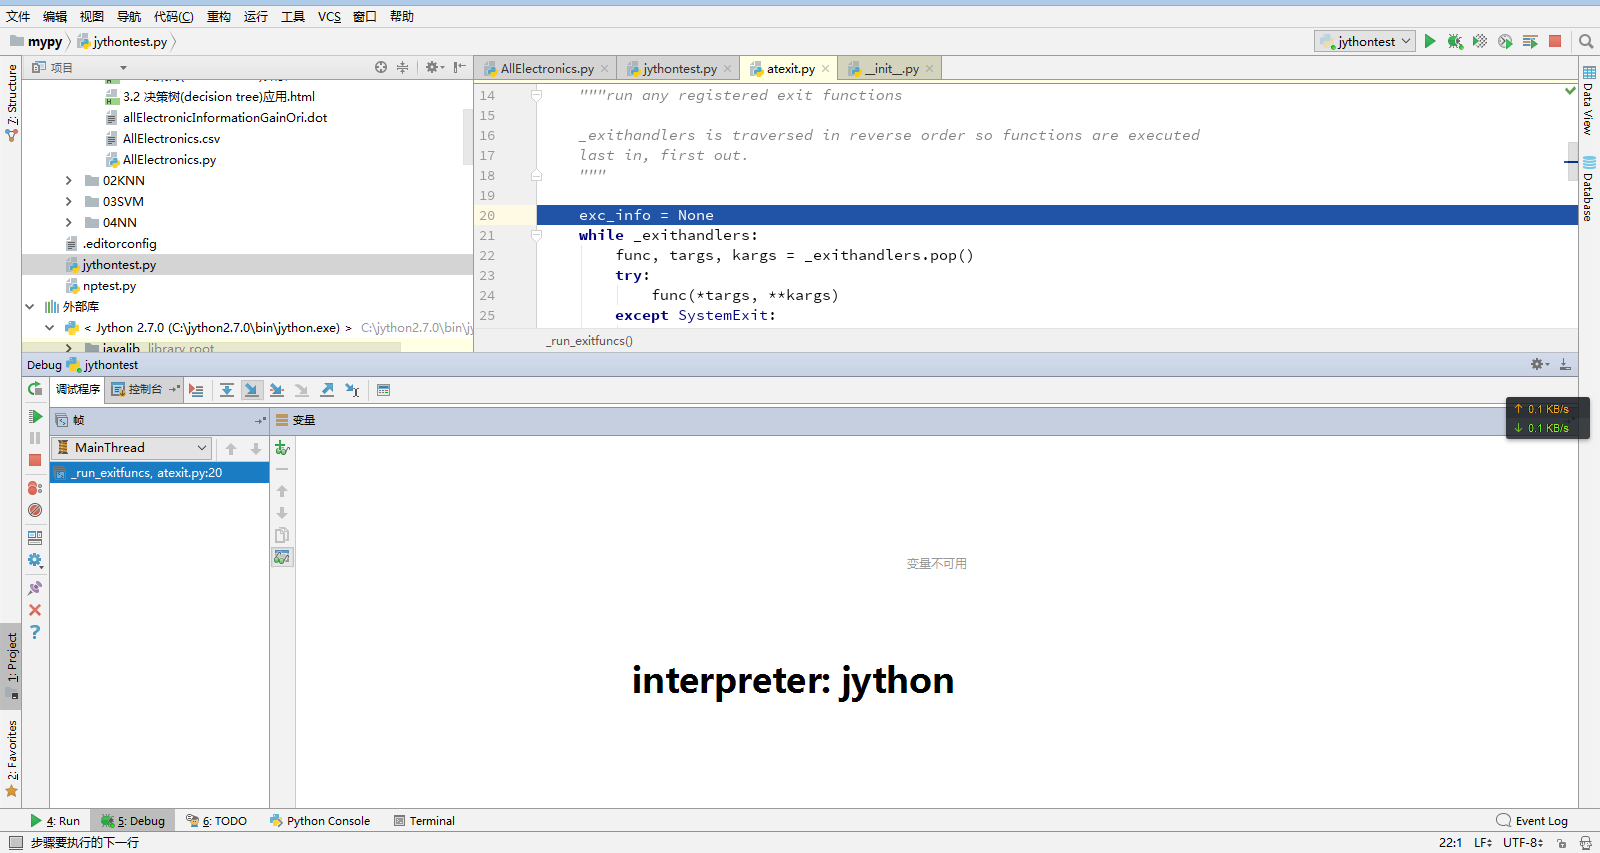The image size is (1600, 853).
Task: Show execution point in debugger toolbar
Action: click(196, 390)
